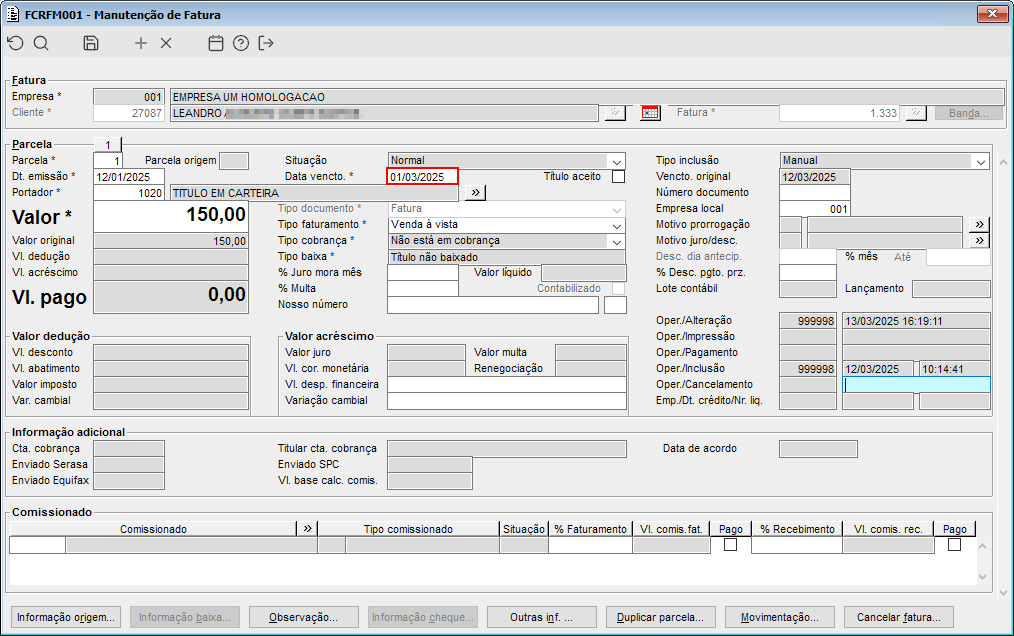Viewport: 1014px width, 636px height.
Task: Open the Situação dropdown showing Normal
Action: point(616,160)
